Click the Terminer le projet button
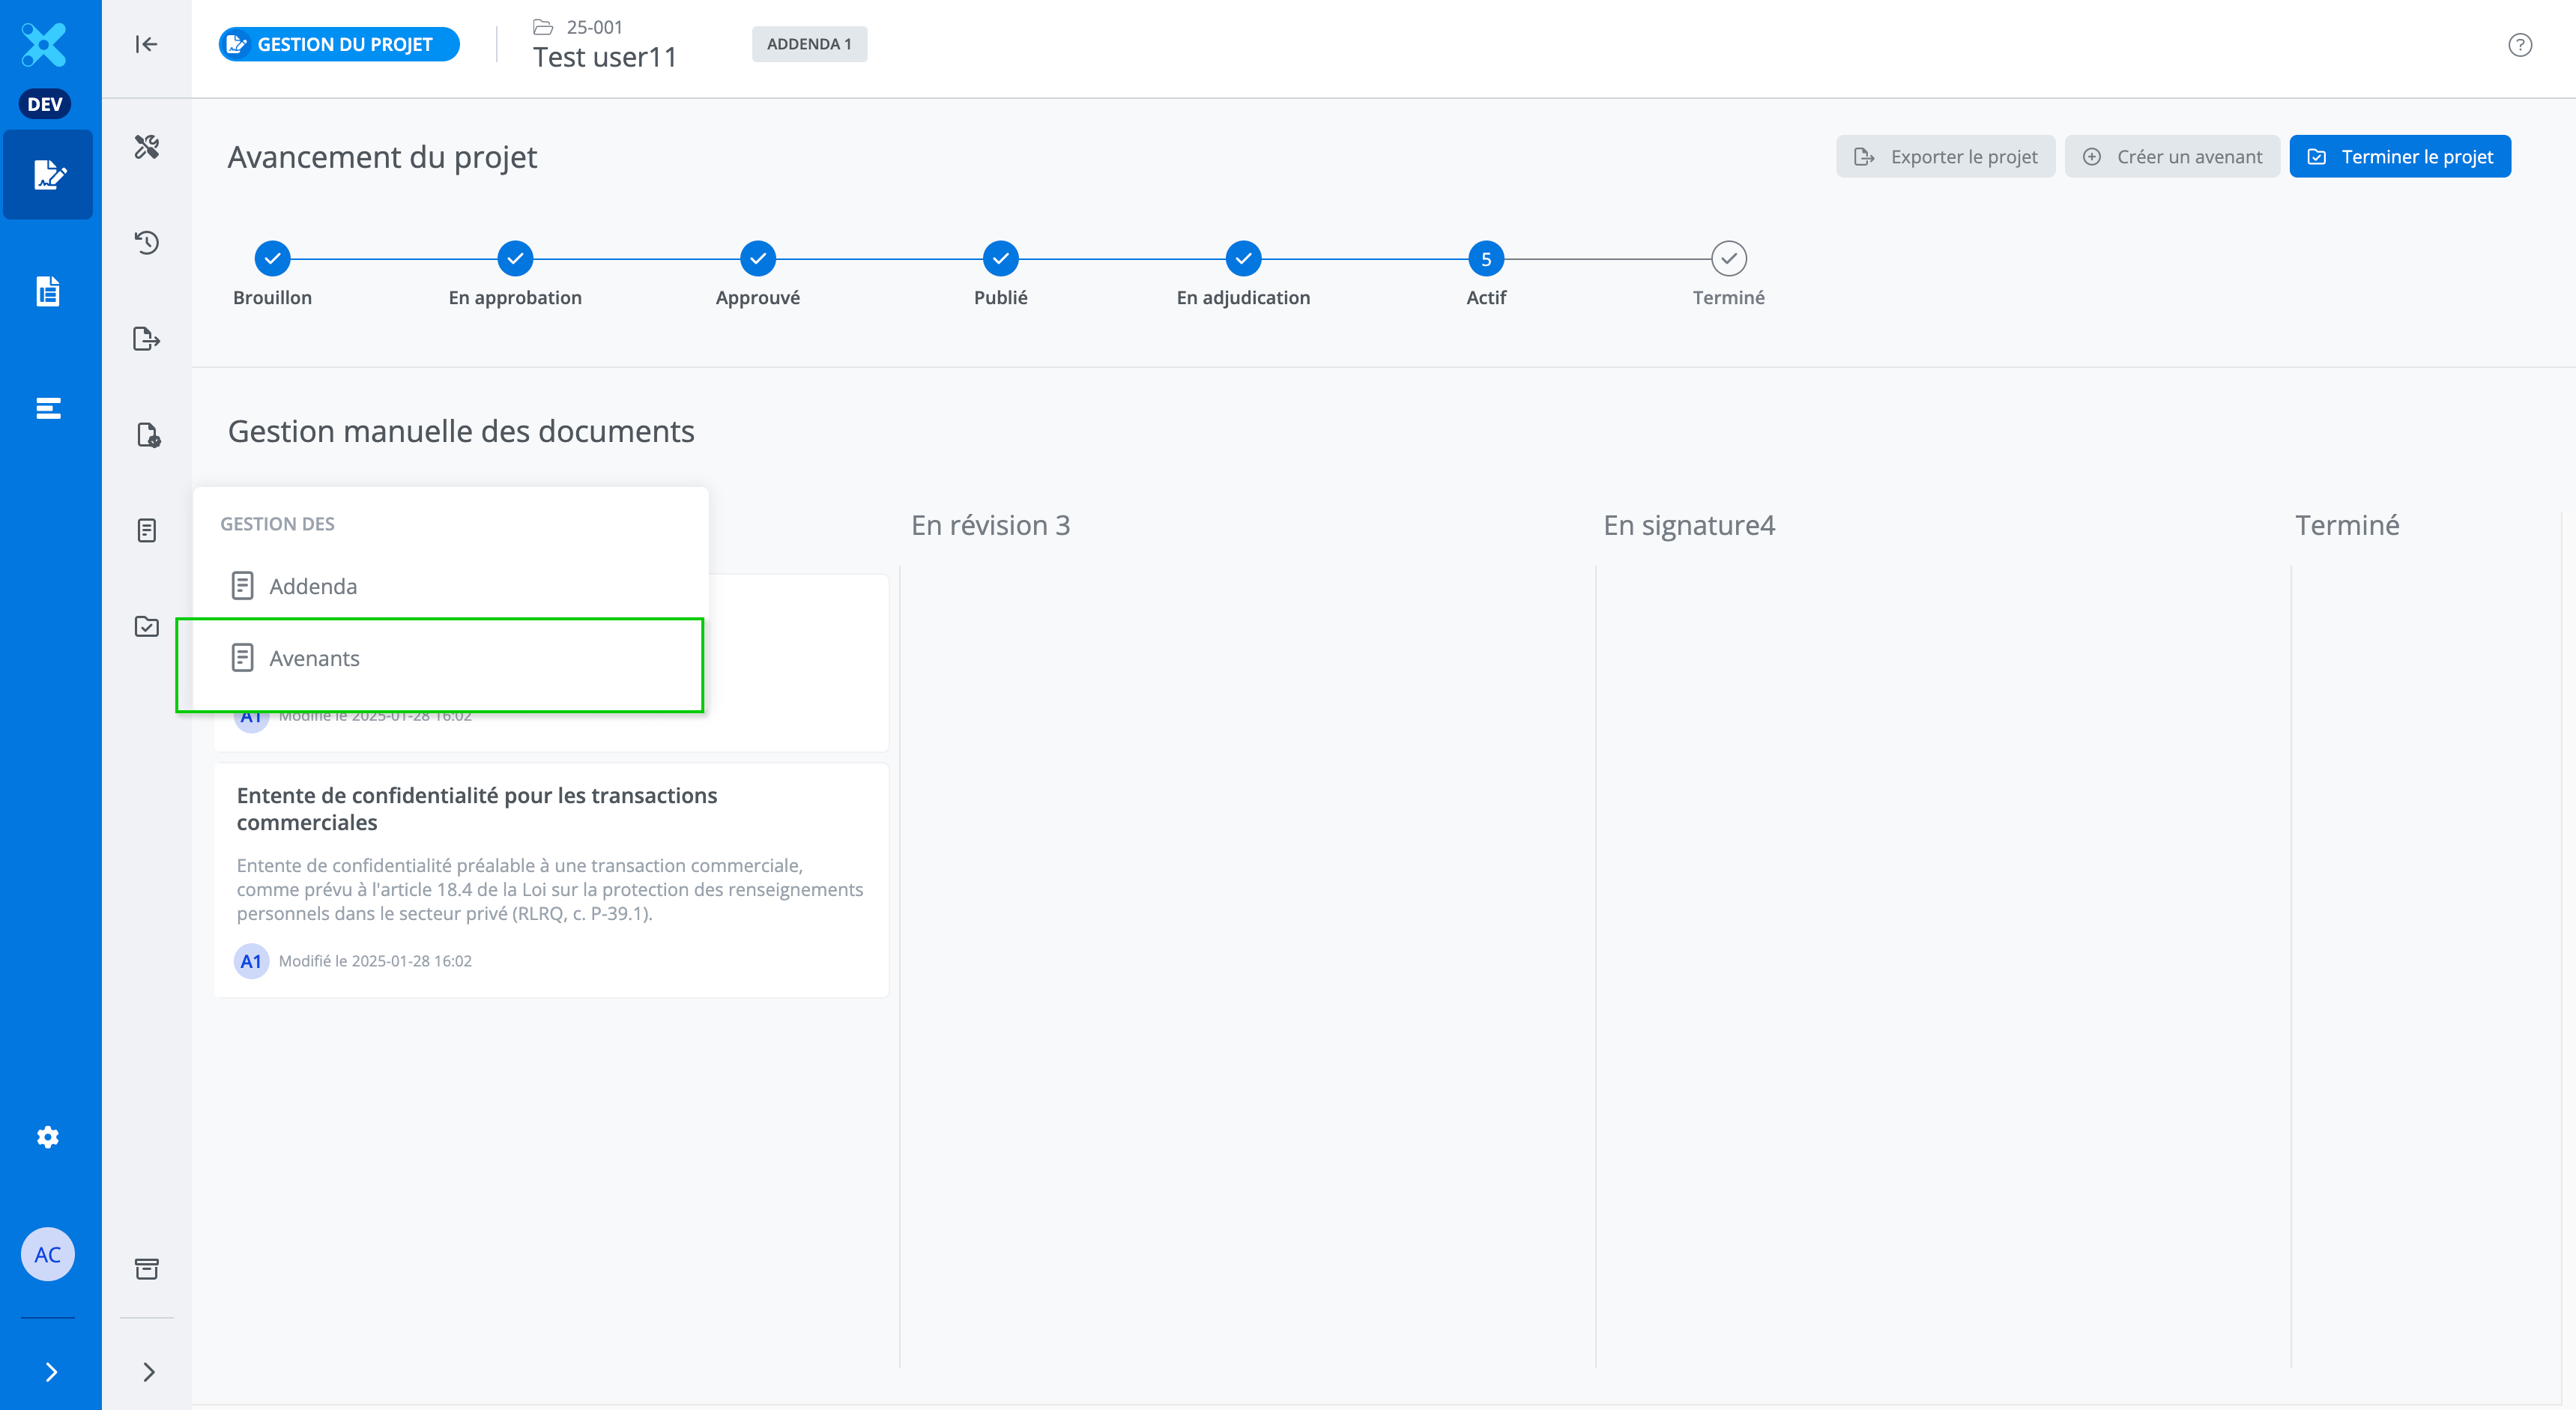This screenshot has width=2576, height=1410. [2400, 156]
